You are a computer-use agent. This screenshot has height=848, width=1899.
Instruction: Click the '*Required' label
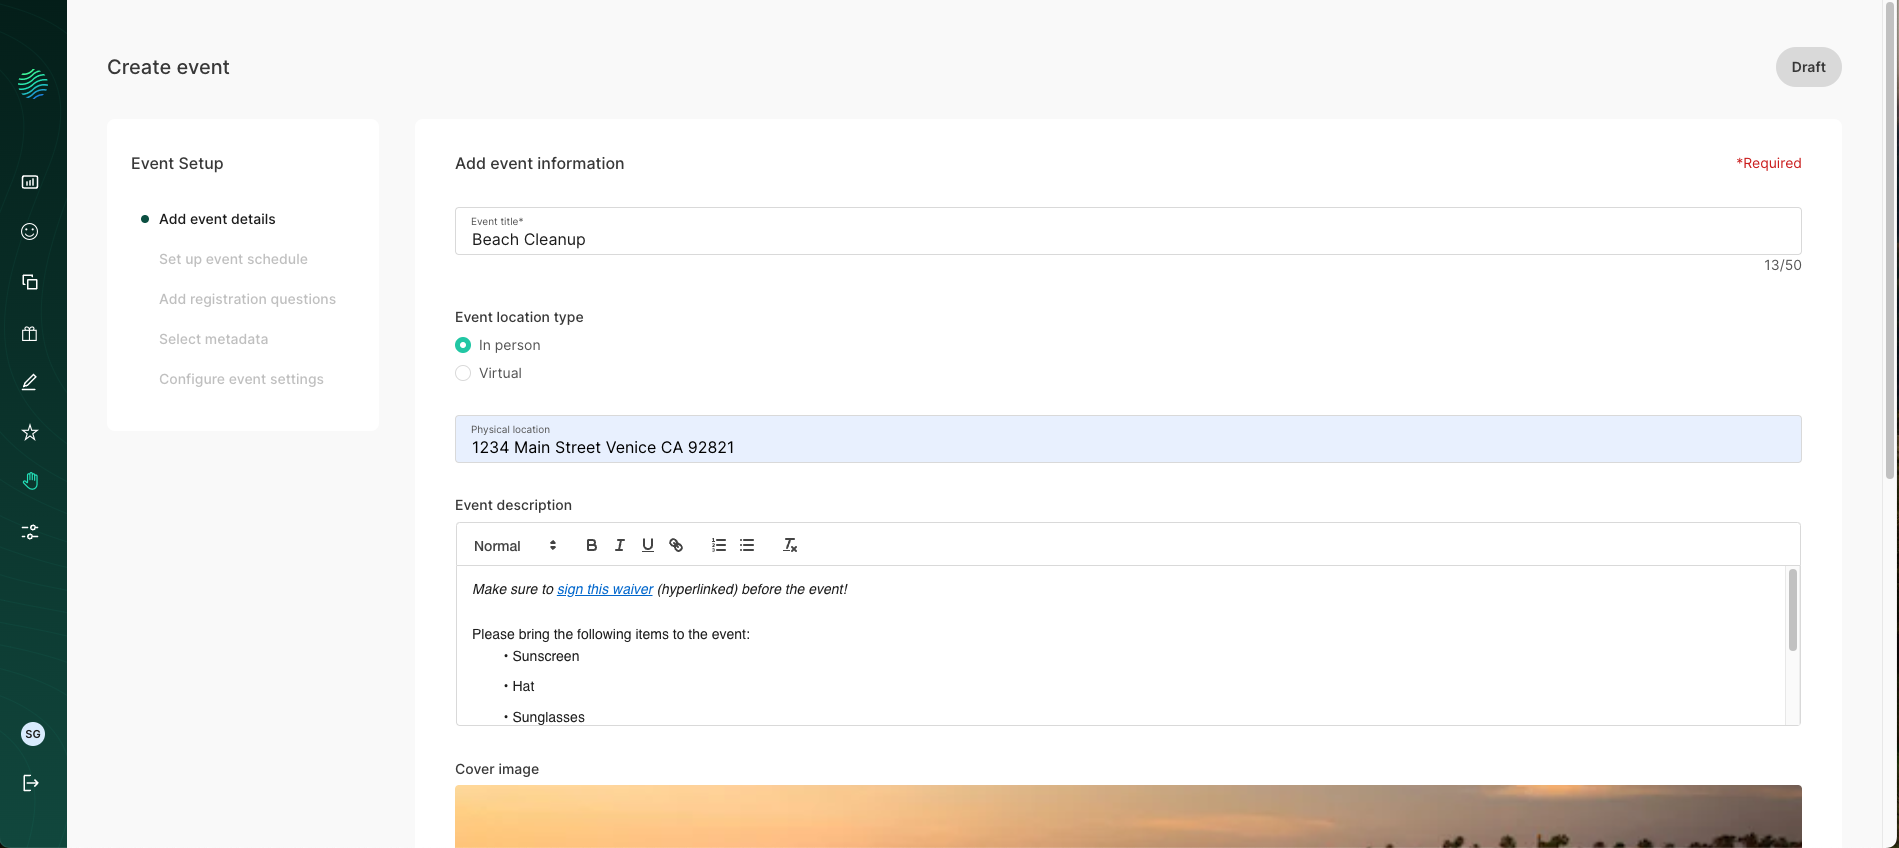point(1768,163)
